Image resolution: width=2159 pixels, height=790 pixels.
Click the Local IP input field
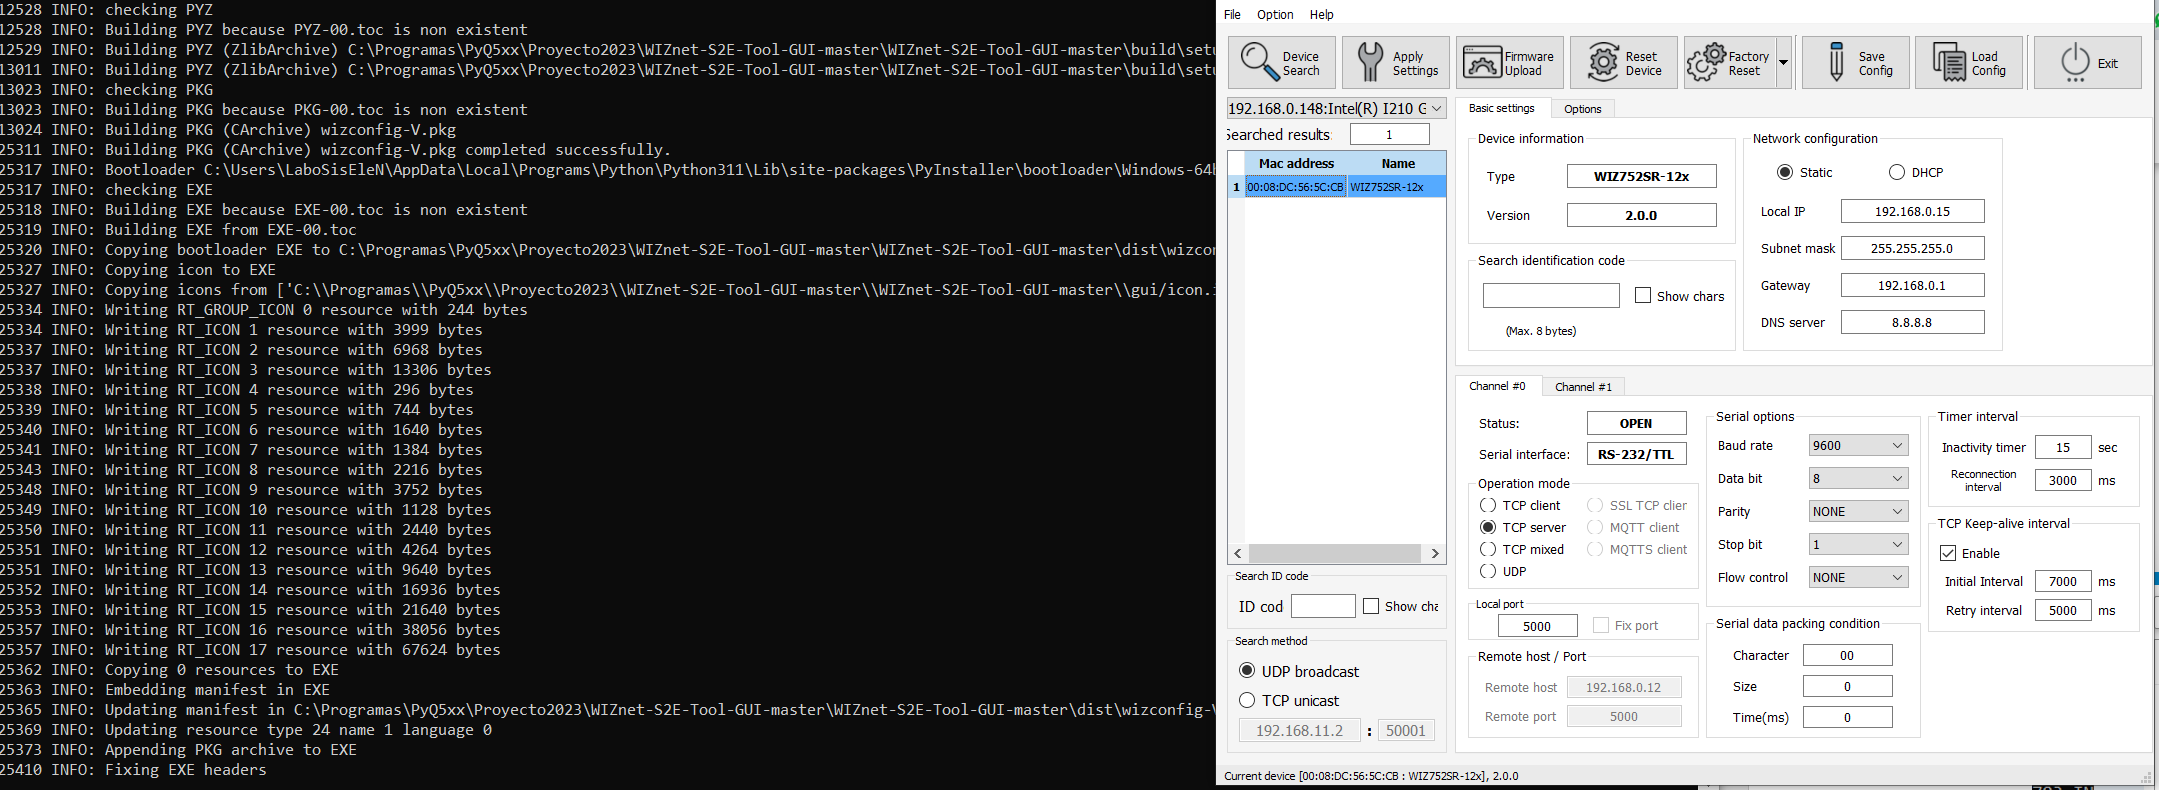click(x=1912, y=211)
